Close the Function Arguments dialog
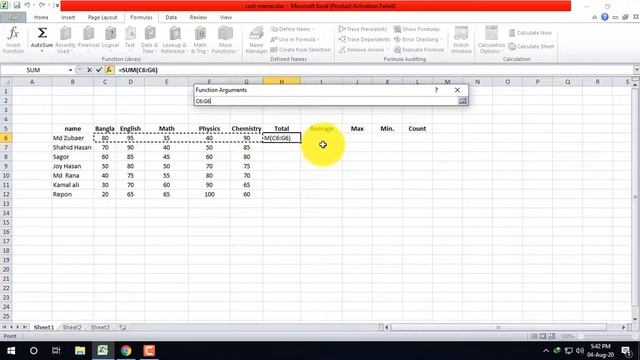The image size is (640, 360). pos(457,90)
